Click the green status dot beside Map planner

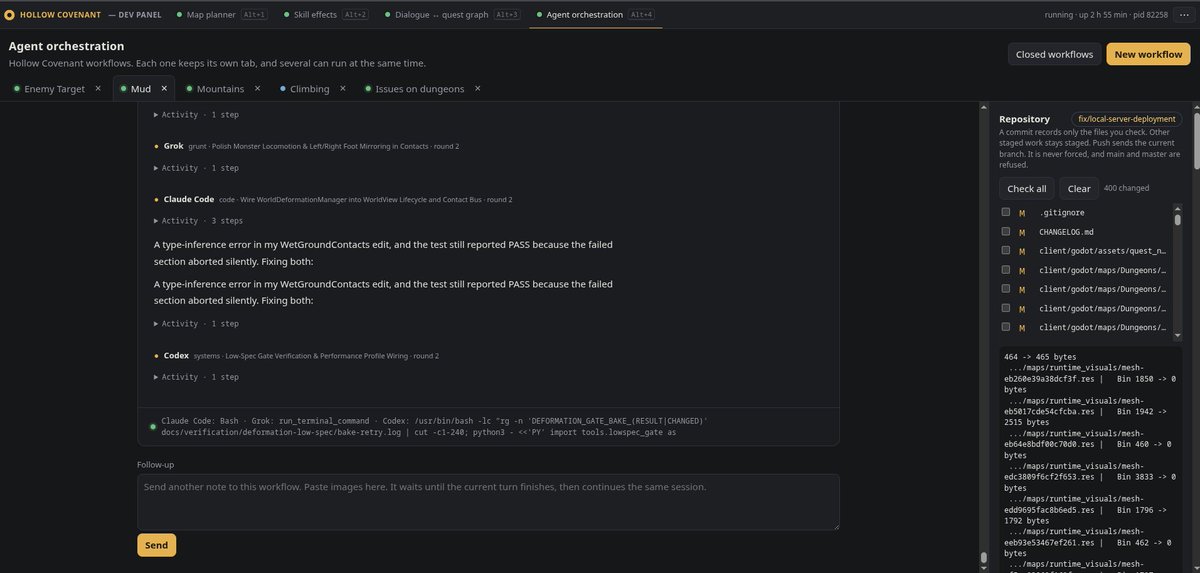[x=178, y=15]
